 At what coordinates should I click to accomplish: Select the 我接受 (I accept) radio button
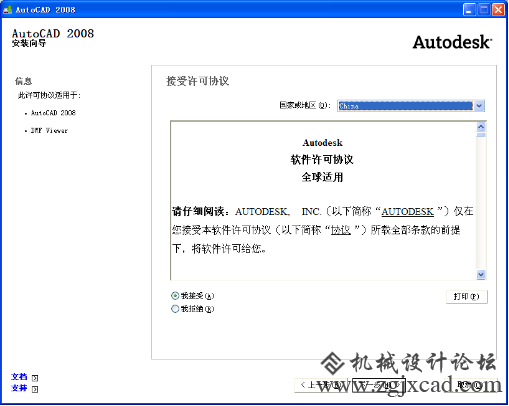pos(175,295)
